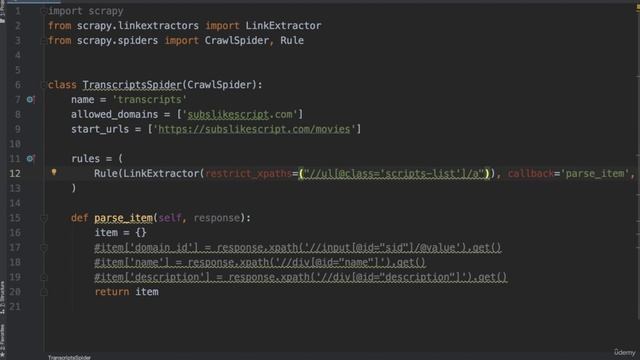Click line number 9 in the gutter
640x360 pixels.
click(18, 129)
